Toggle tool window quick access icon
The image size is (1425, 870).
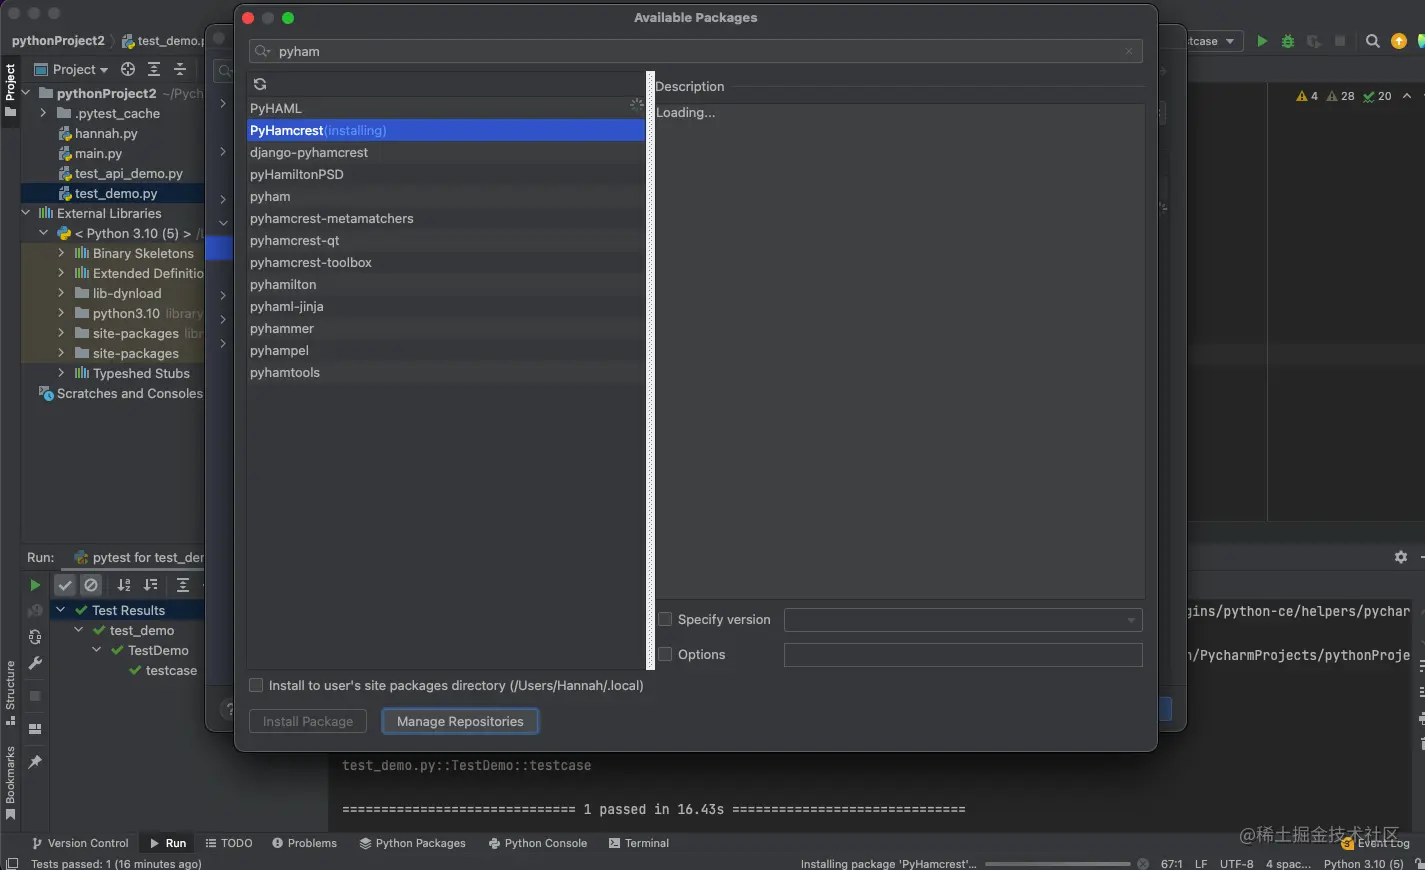(x=11, y=864)
